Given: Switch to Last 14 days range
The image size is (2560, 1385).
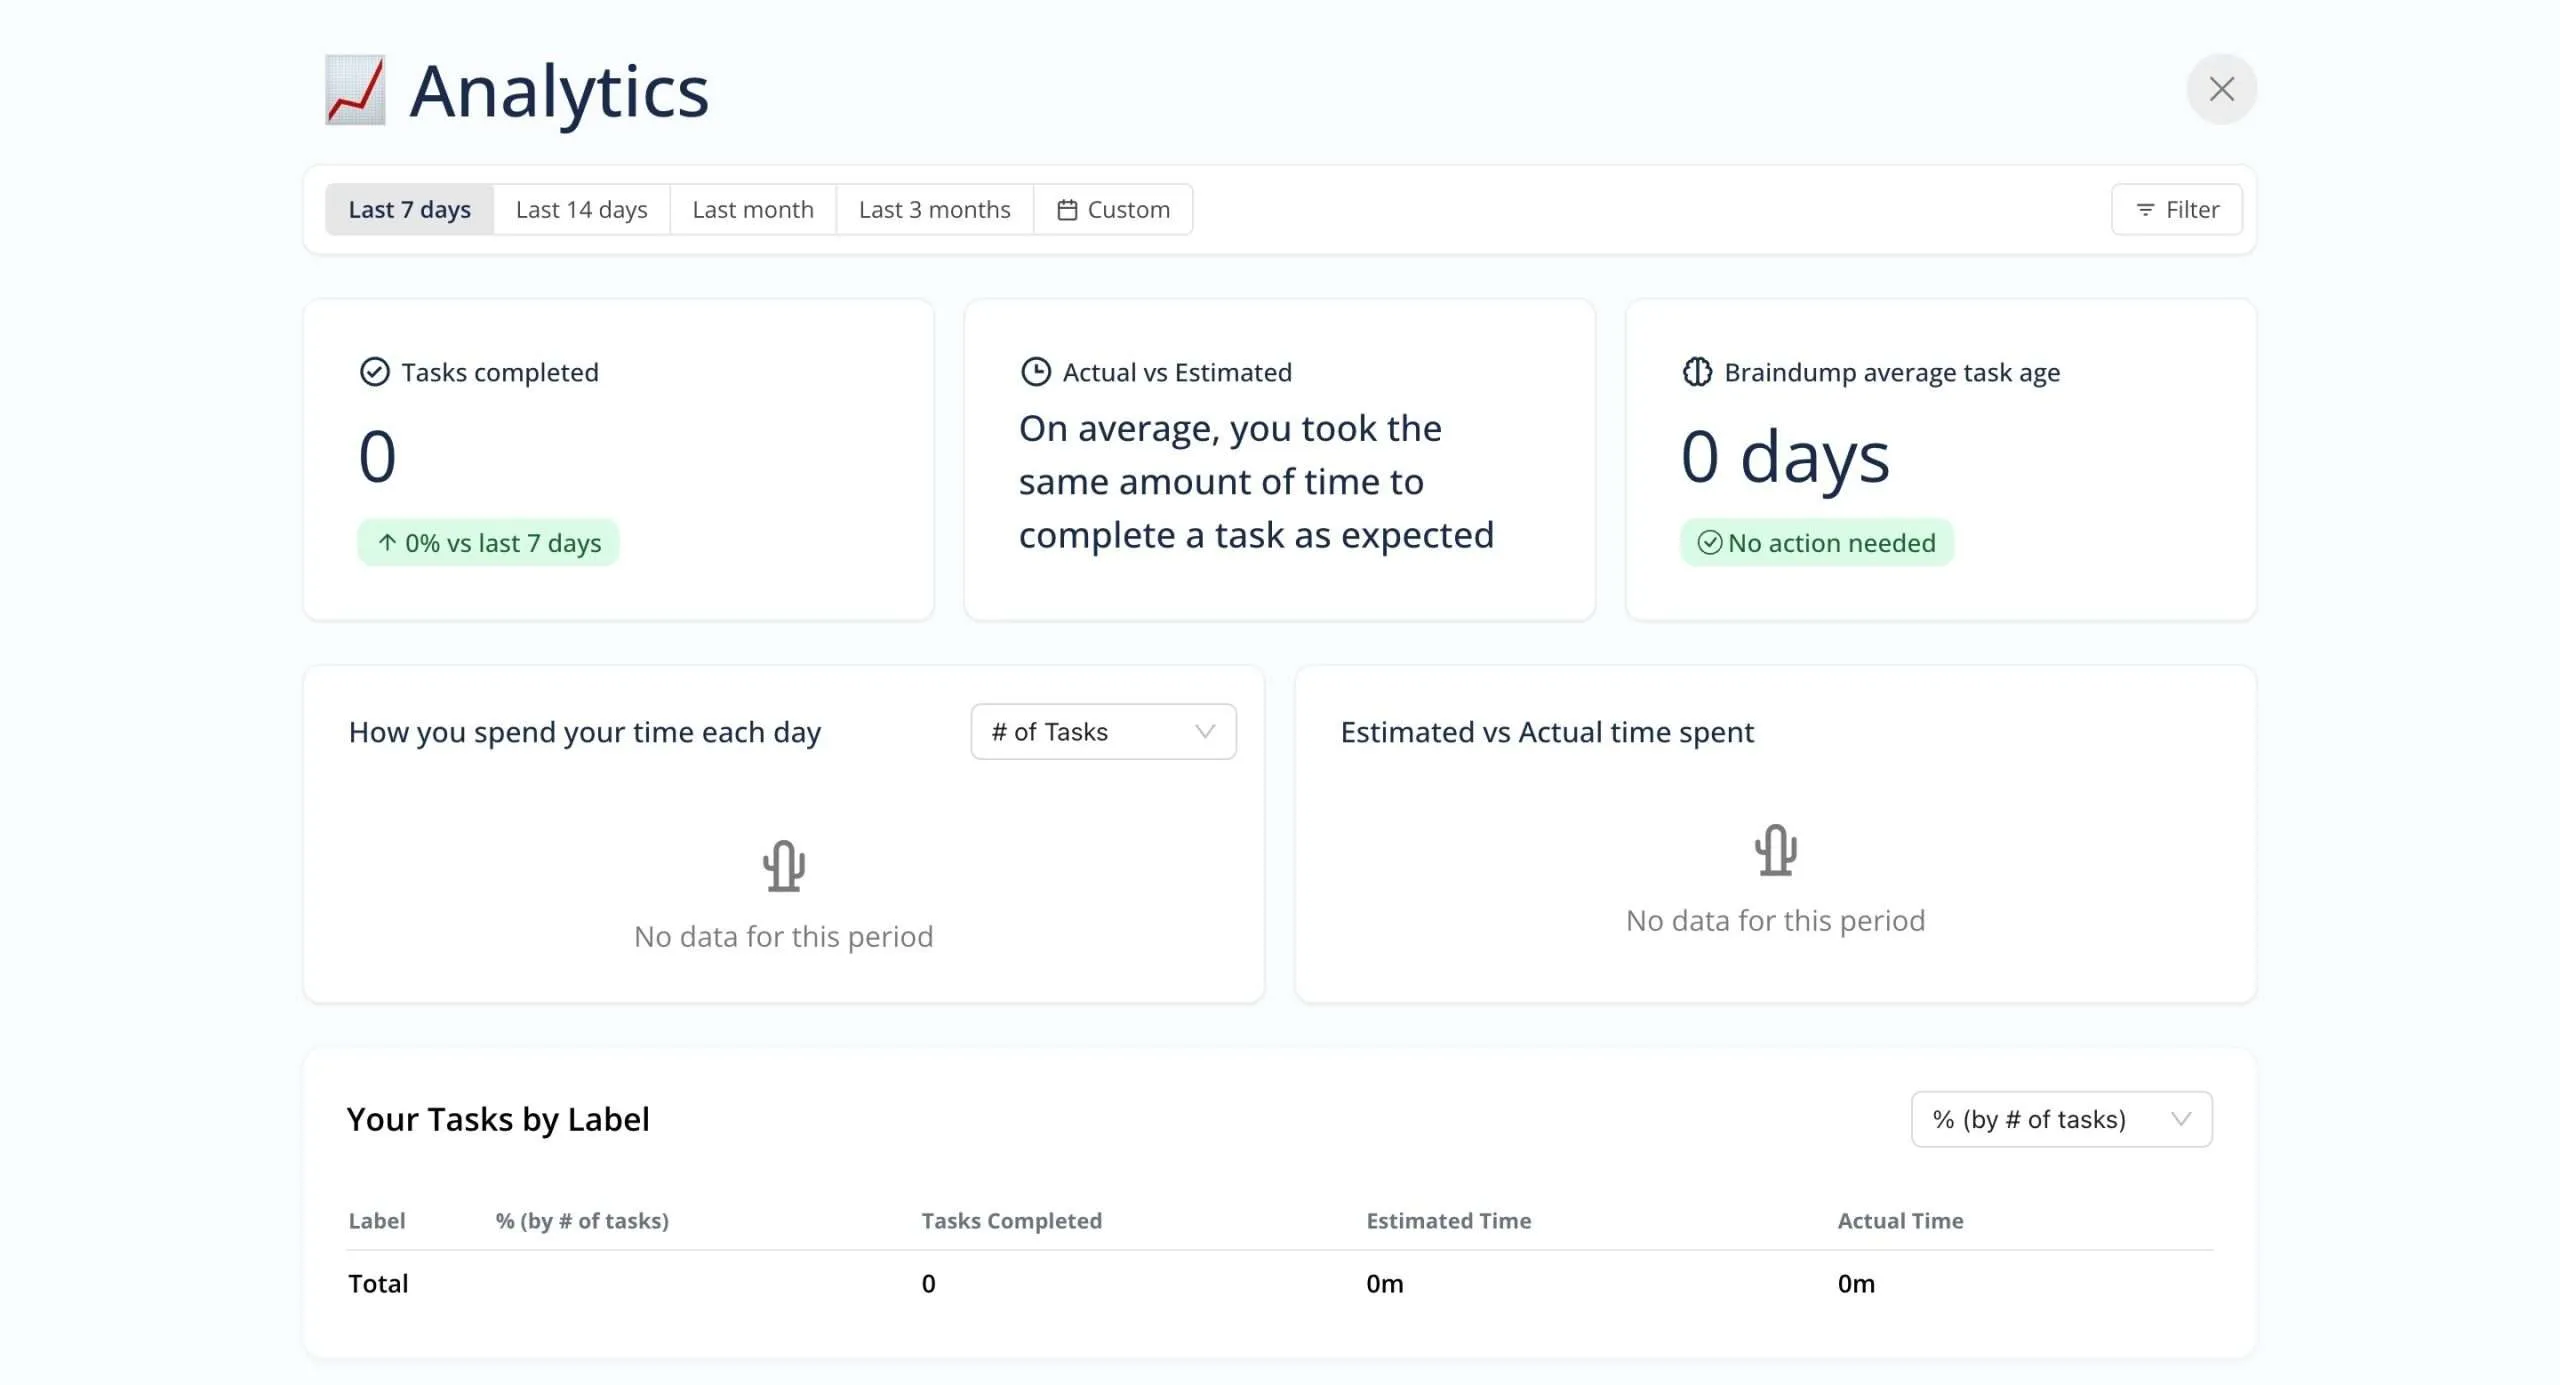Looking at the screenshot, I should click(x=582, y=209).
